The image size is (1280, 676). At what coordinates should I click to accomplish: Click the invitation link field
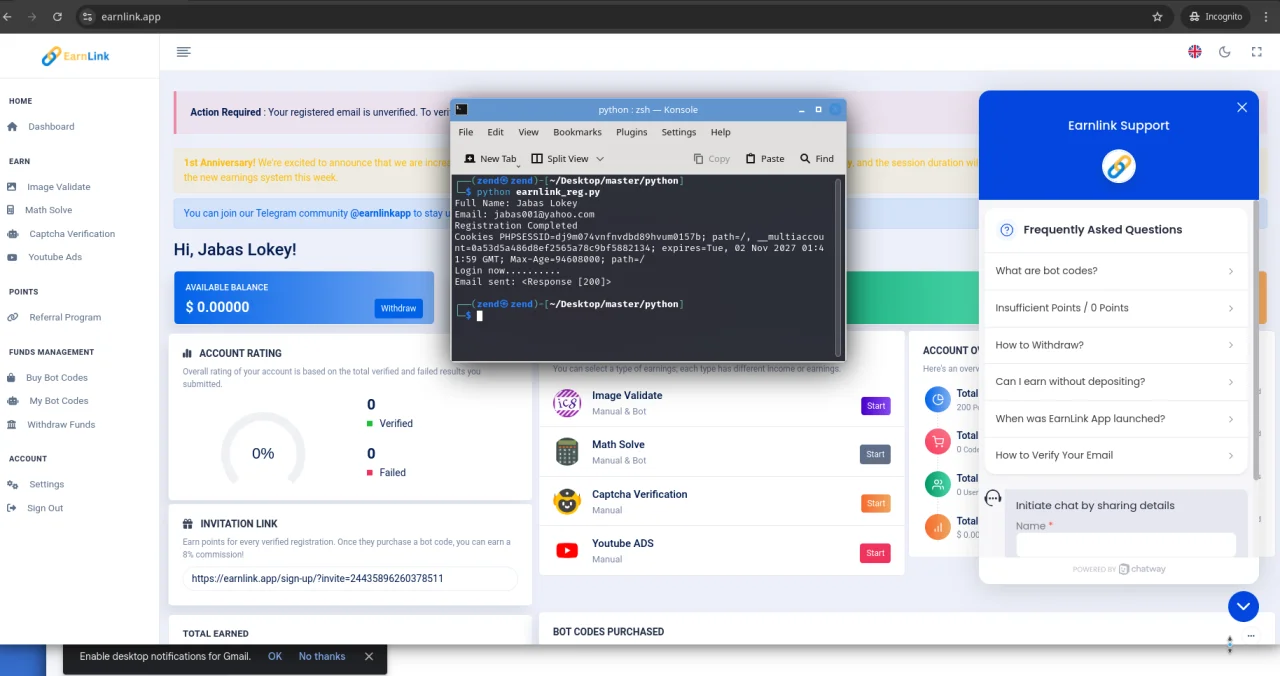(x=350, y=578)
